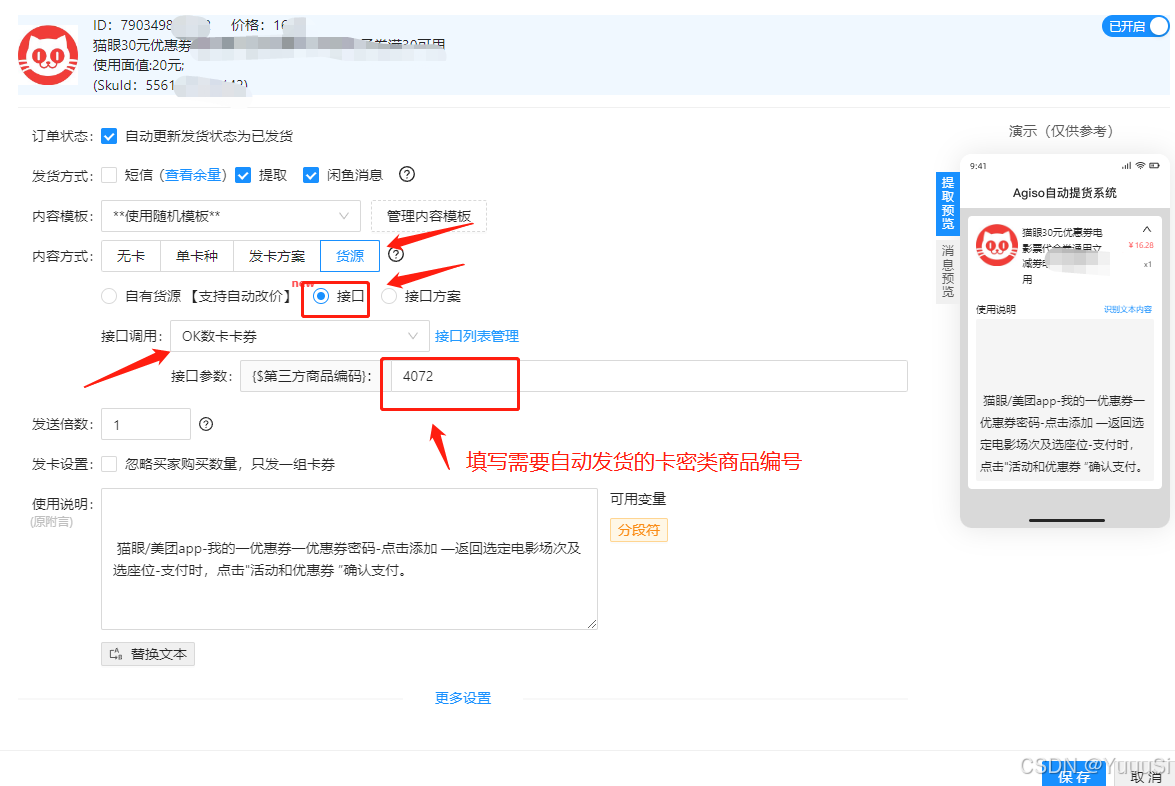Open the 查看余量 link
The image size is (1175, 786).
pos(193,175)
